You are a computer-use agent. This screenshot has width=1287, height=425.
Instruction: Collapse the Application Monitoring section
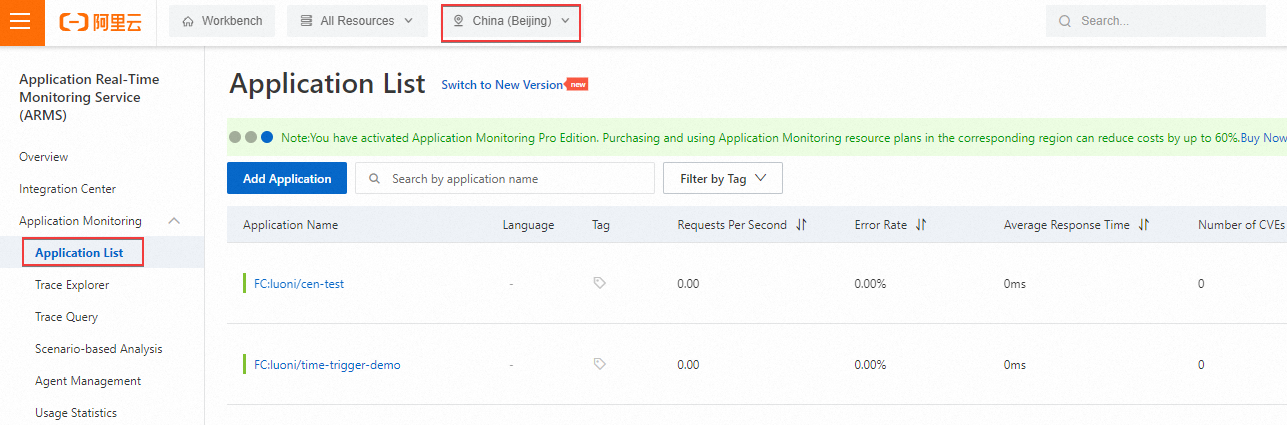click(x=174, y=221)
